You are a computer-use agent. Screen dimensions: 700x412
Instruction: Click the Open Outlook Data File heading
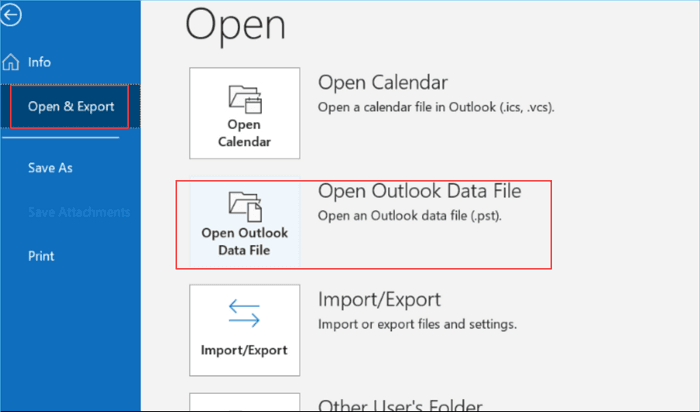(419, 190)
